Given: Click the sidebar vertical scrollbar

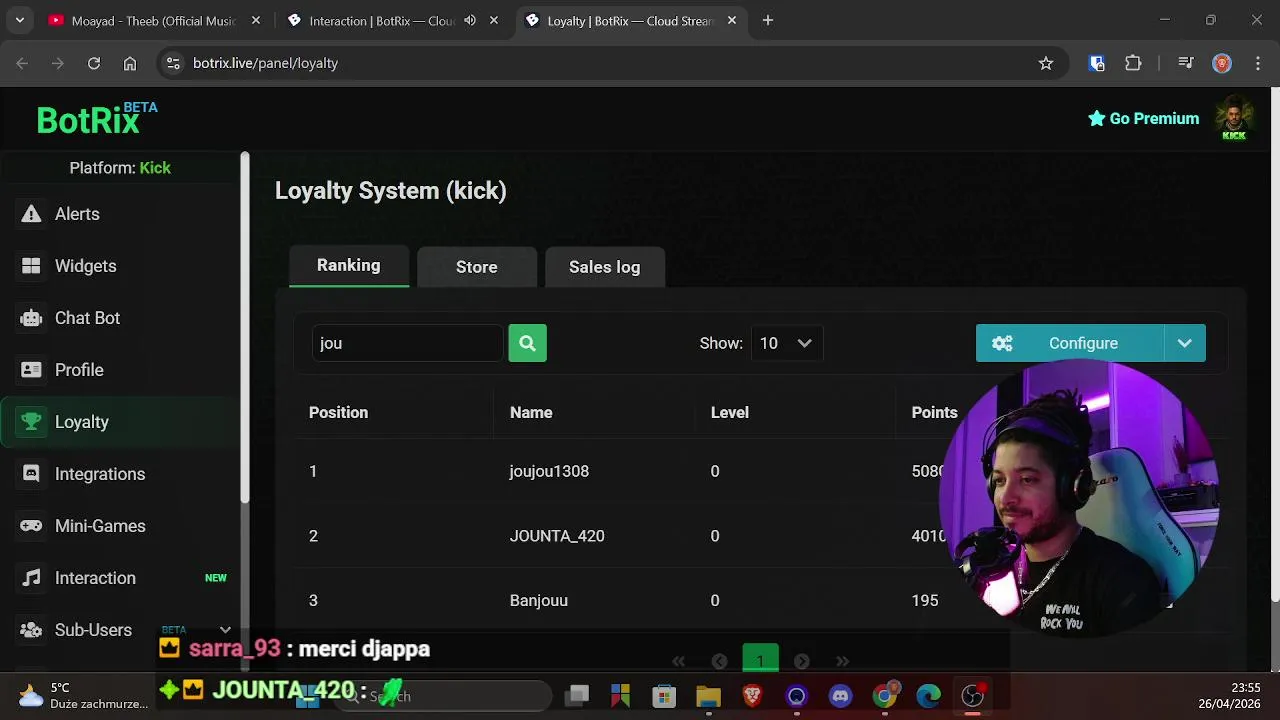Looking at the screenshot, I should [245, 328].
